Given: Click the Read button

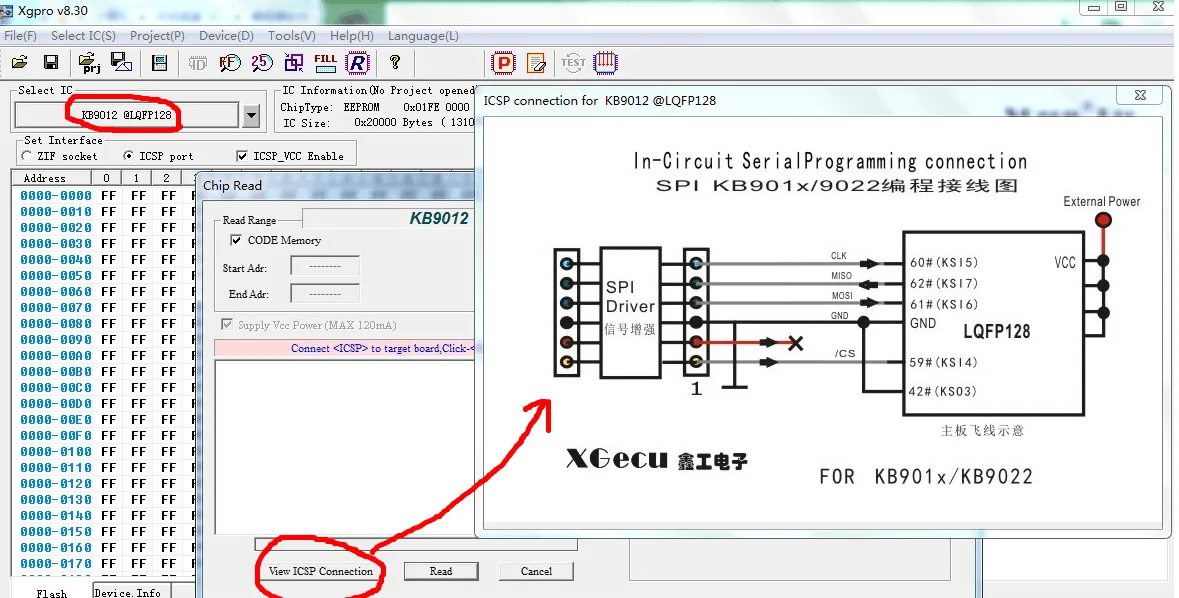Looking at the screenshot, I should (x=441, y=571).
